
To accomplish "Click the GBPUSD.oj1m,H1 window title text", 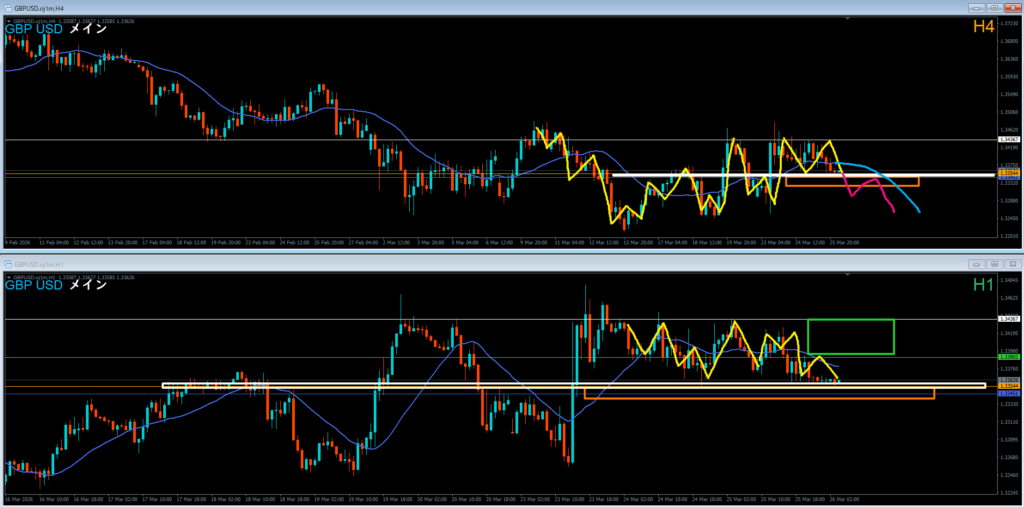I will tap(37, 264).
